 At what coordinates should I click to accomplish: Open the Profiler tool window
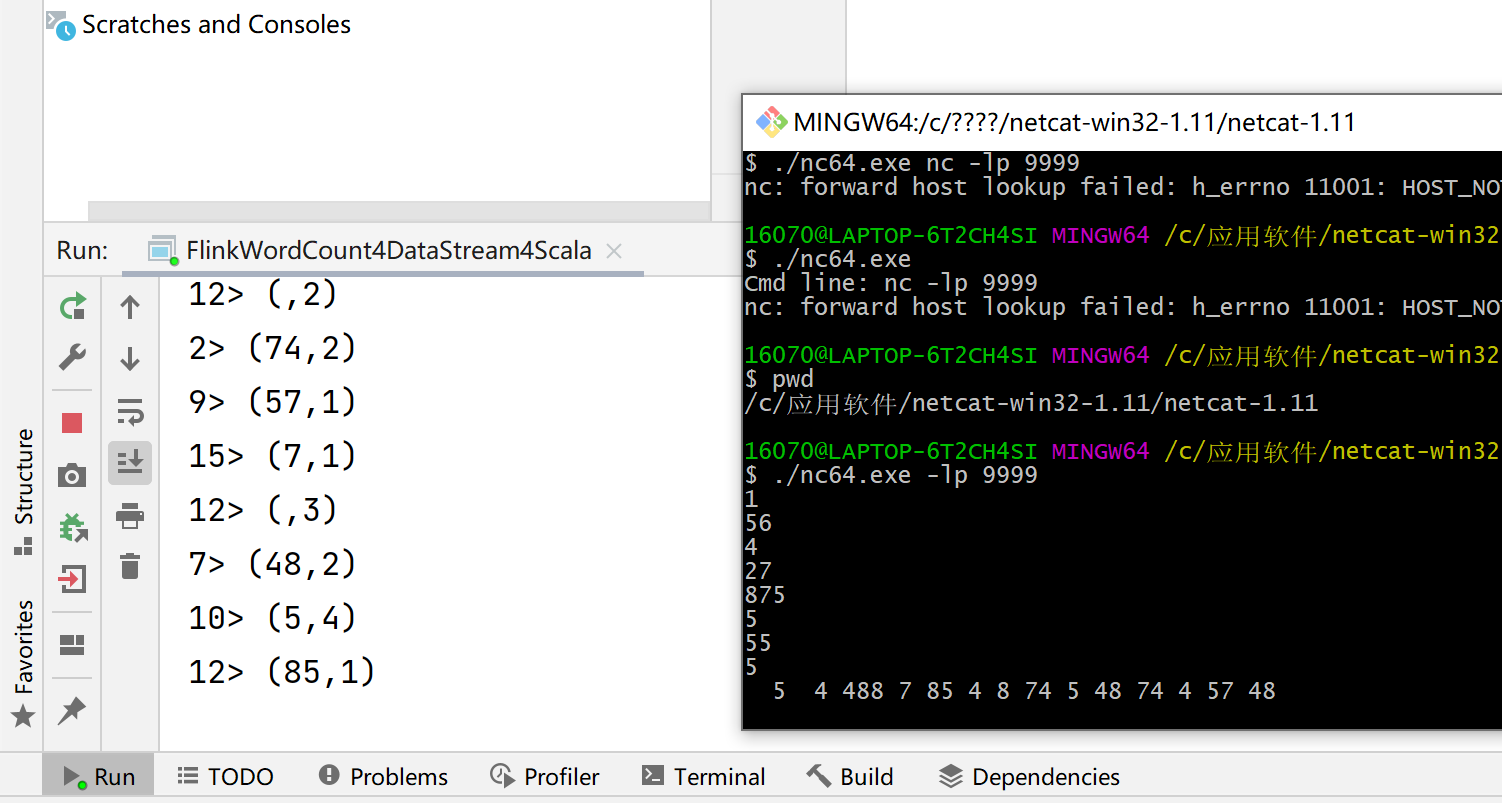click(545, 777)
